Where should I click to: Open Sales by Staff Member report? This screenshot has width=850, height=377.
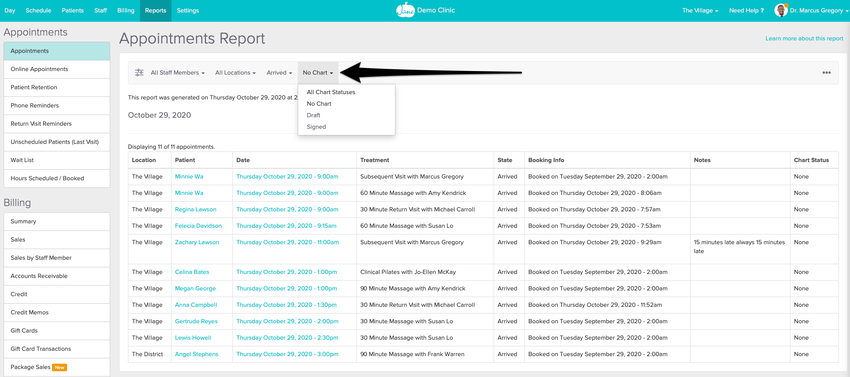click(x=56, y=258)
